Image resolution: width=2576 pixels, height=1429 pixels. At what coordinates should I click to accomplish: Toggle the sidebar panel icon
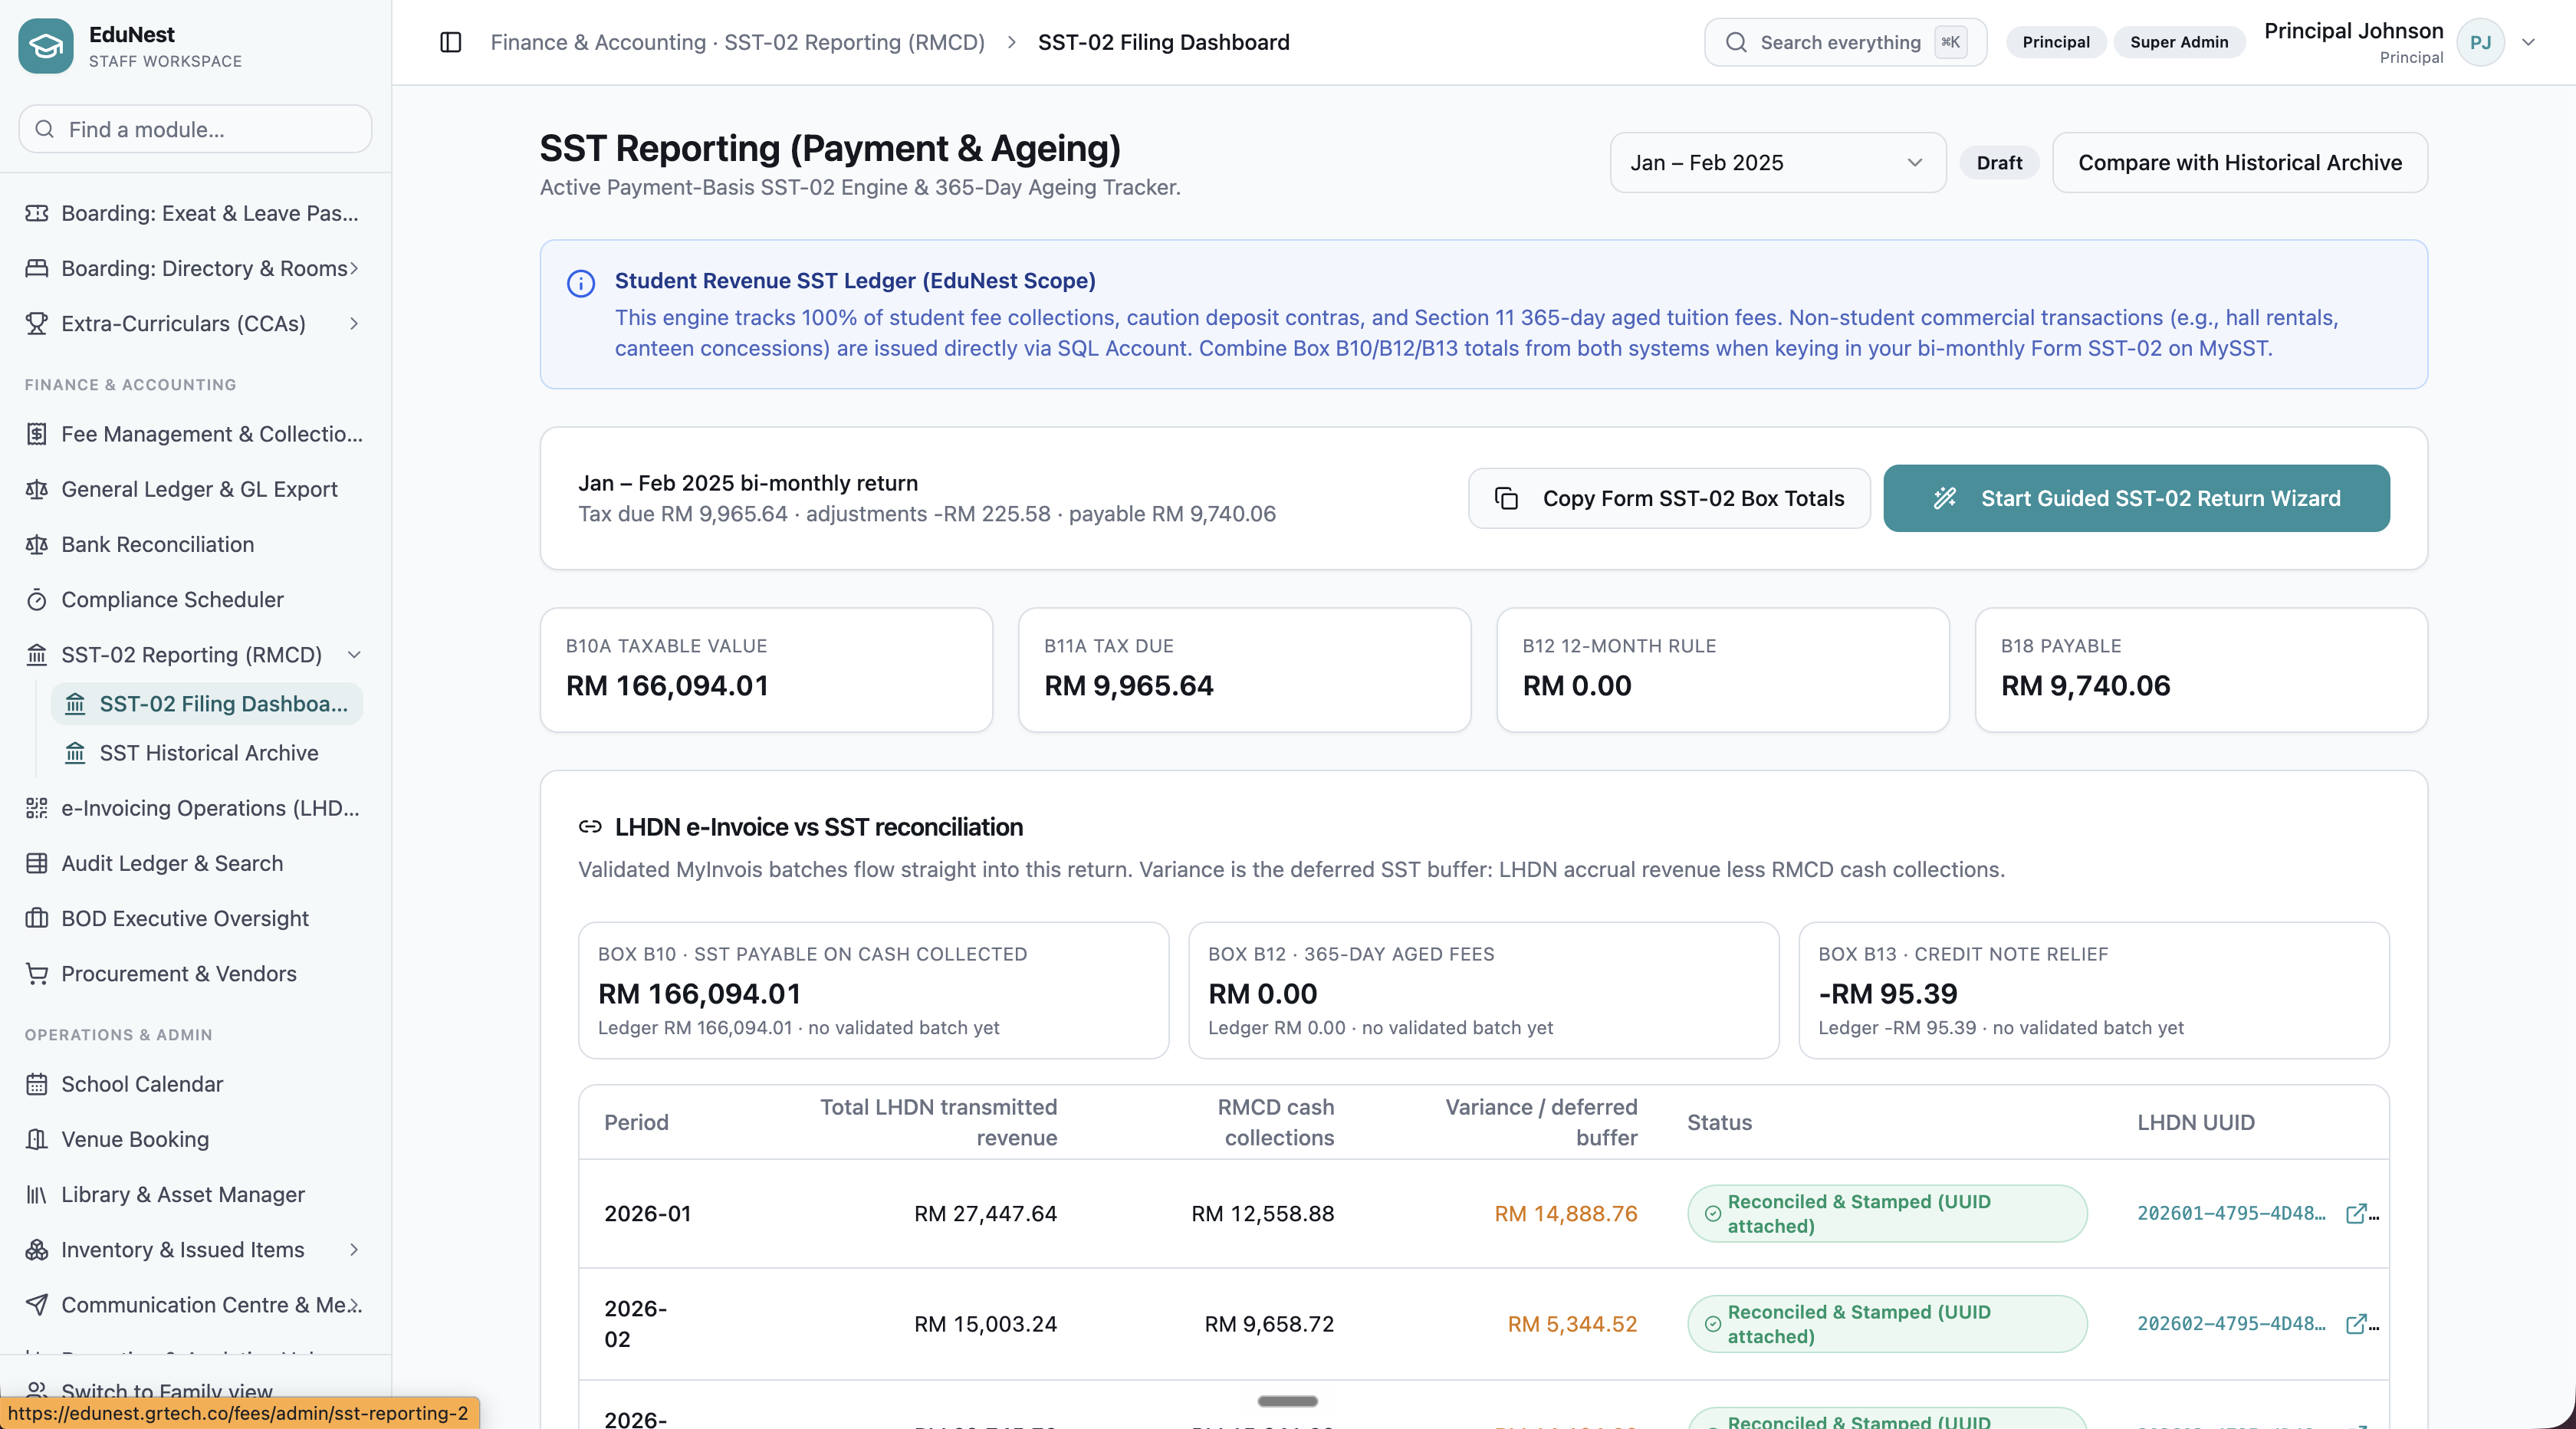pos(450,42)
